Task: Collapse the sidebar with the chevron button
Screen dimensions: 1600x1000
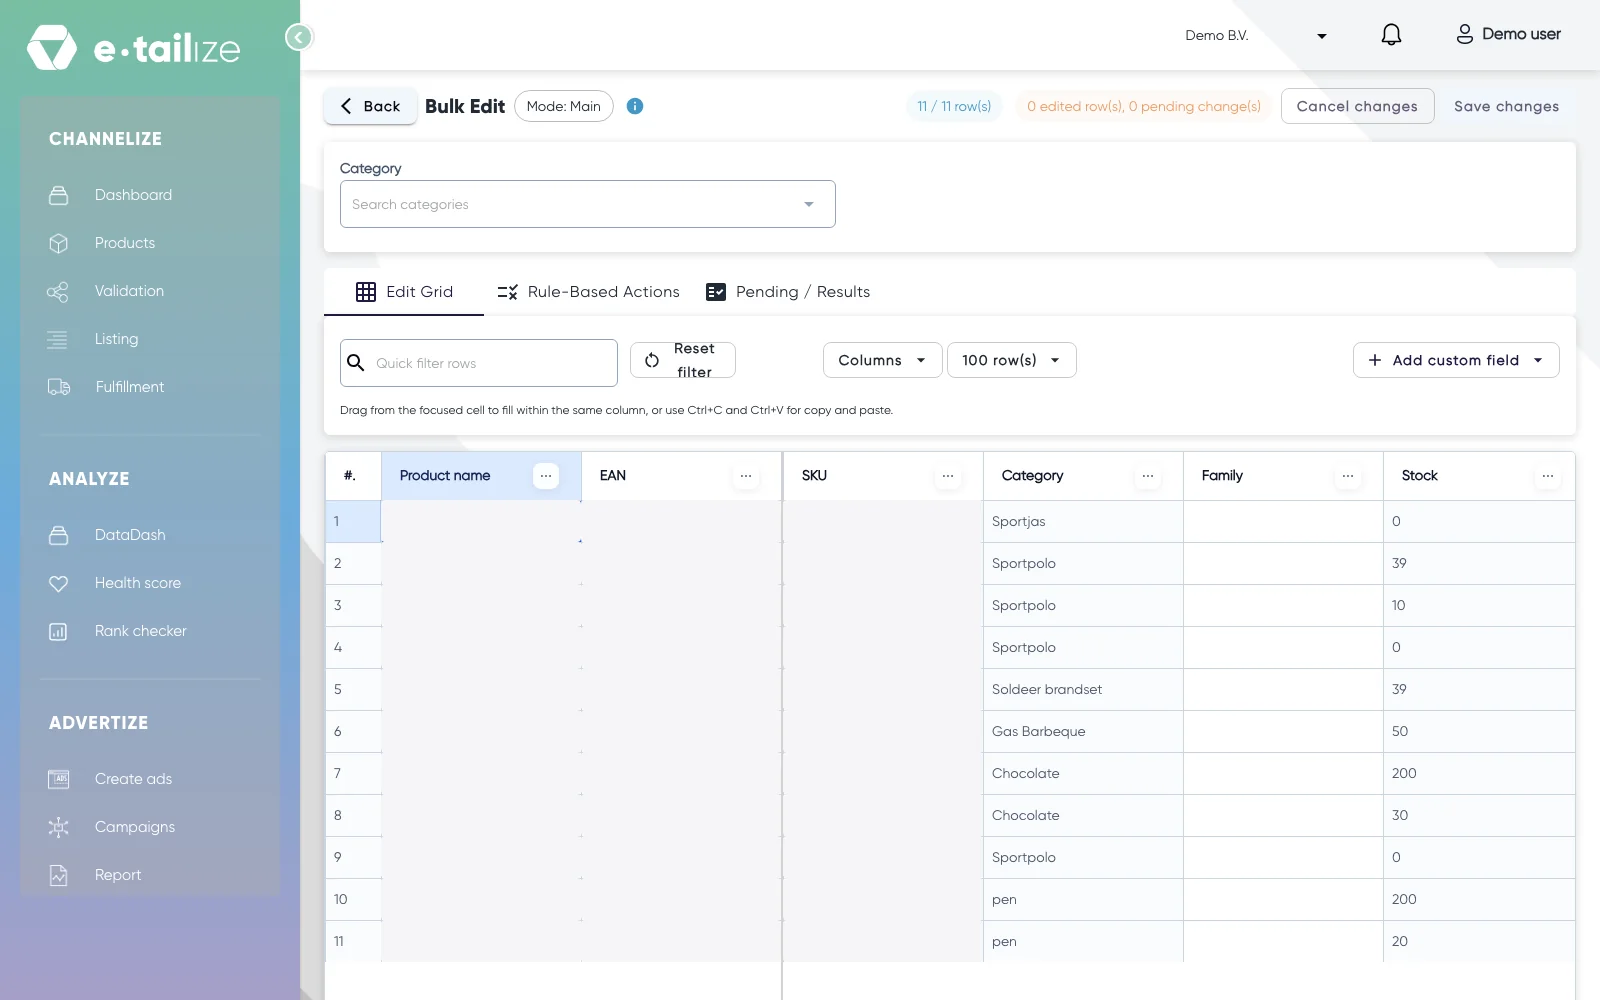Action: (x=298, y=37)
